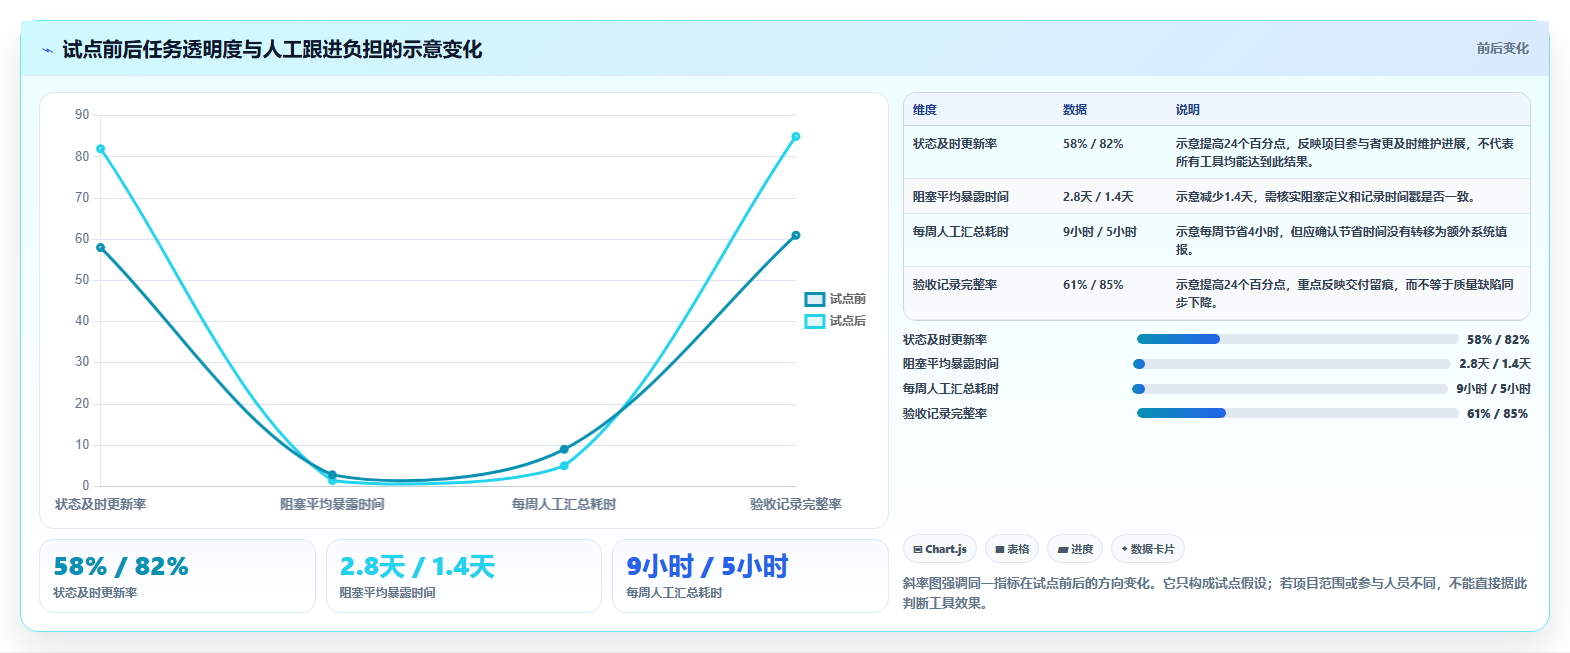1570x653 pixels.
Task: Click the chart x-axis label 状态及时更新率
Action: (x=100, y=504)
